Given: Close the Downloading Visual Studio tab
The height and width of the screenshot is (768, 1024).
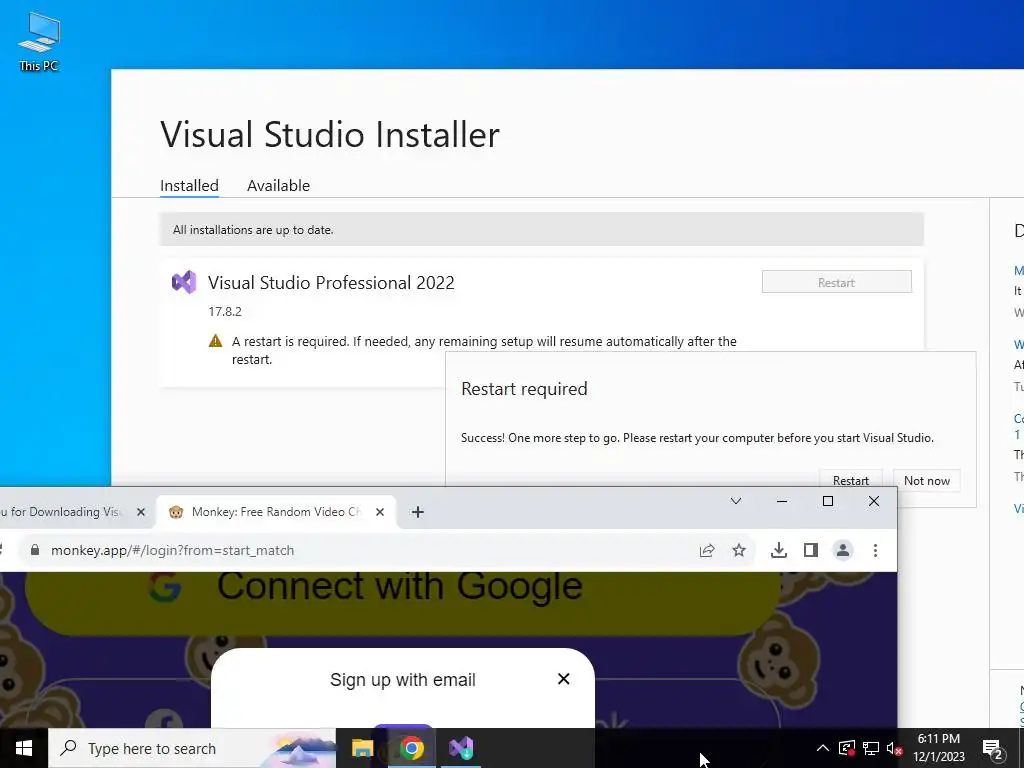Looking at the screenshot, I should (x=140, y=512).
